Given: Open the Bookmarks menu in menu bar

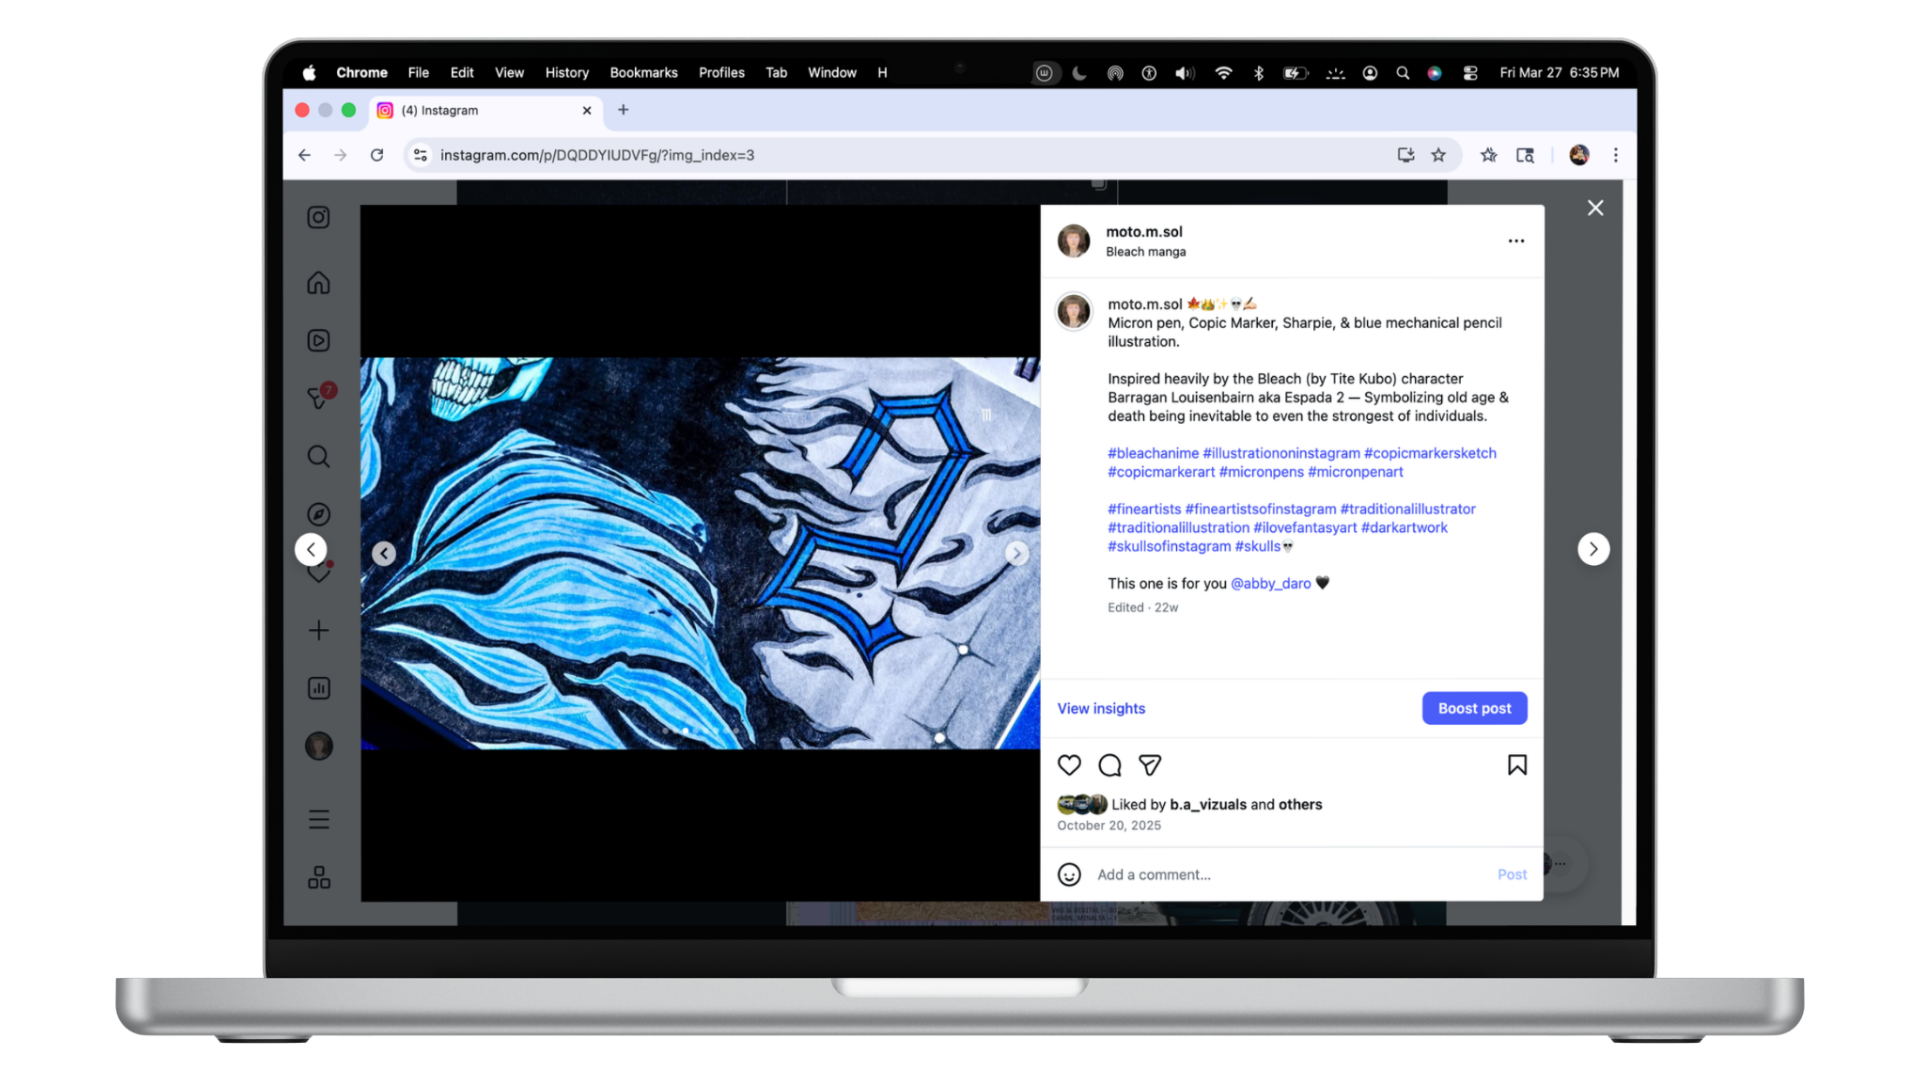Looking at the screenshot, I should click(x=643, y=73).
